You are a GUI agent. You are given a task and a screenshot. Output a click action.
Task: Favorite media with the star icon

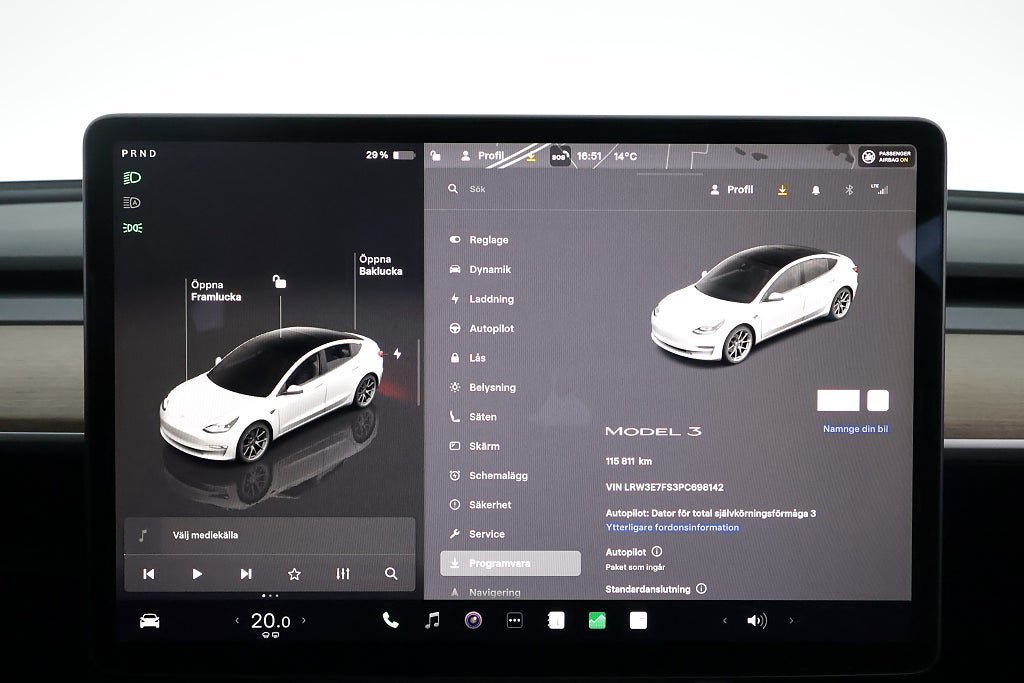tap(294, 573)
